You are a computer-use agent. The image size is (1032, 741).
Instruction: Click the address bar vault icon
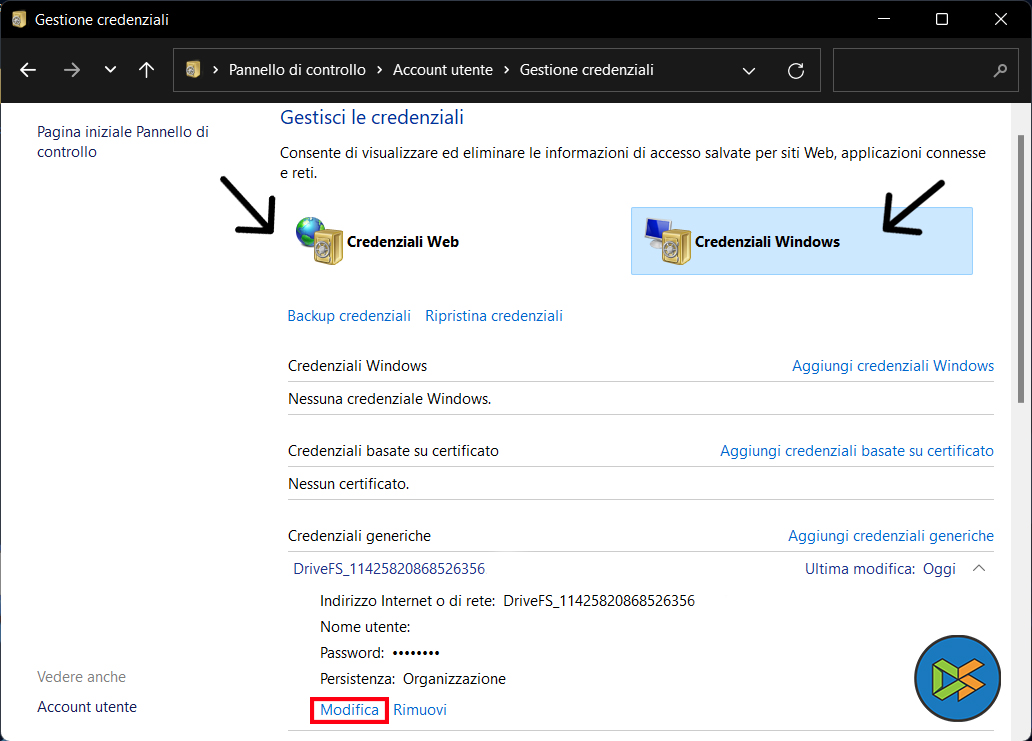tap(194, 70)
